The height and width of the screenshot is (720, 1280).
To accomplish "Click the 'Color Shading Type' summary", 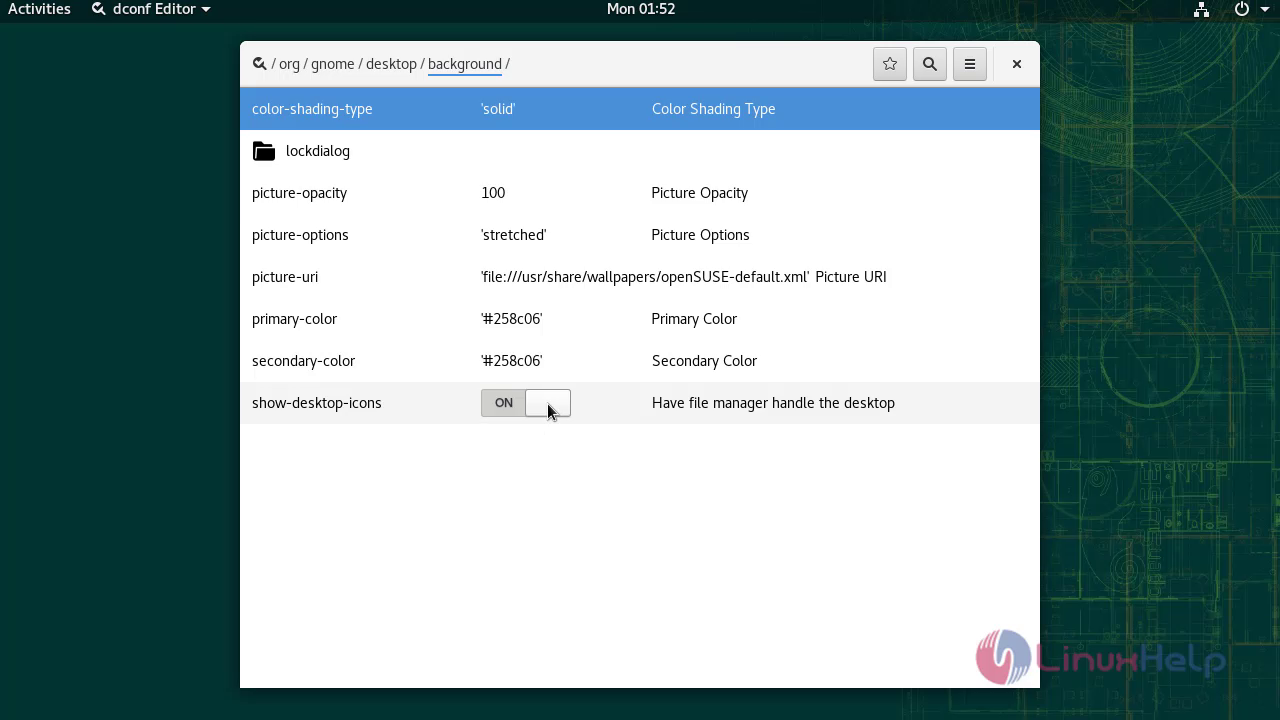I will point(714,109).
